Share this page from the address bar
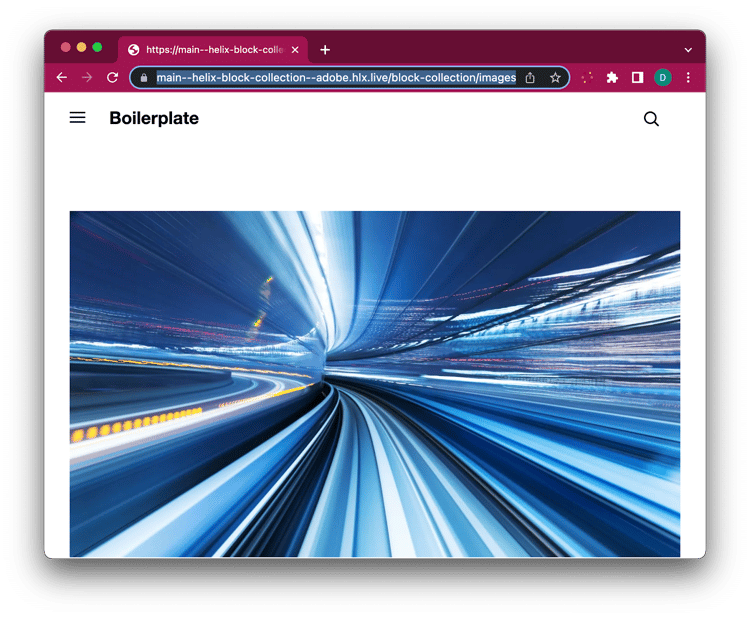Image resolution: width=750 pixels, height=617 pixels. (530, 78)
